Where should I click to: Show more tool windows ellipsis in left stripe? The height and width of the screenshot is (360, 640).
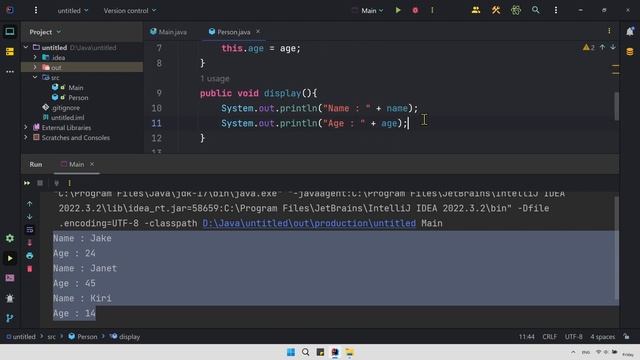pos(10,71)
